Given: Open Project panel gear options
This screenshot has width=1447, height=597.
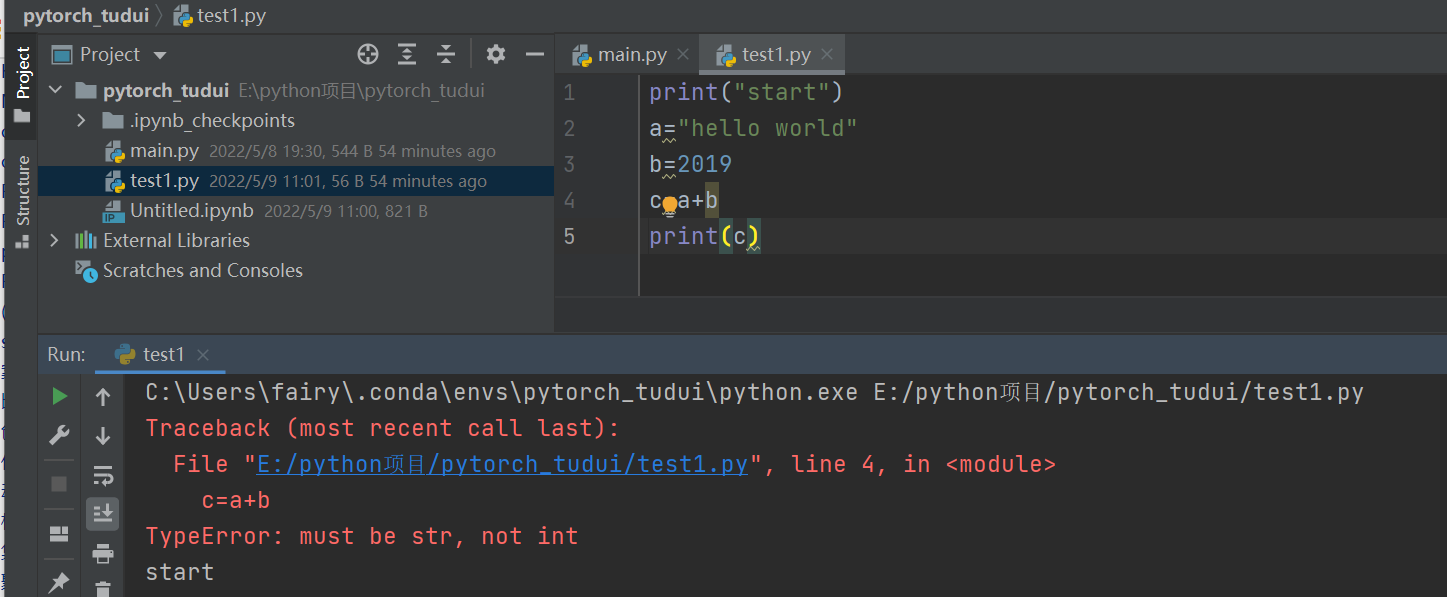Looking at the screenshot, I should pyautogui.click(x=496, y=55).
